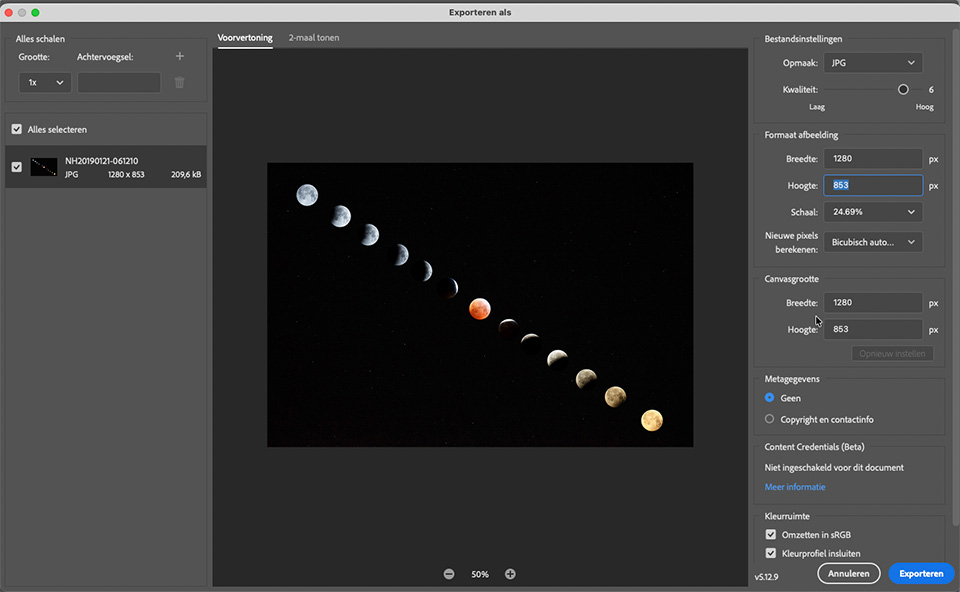This screenshot has width=960, height=592.
Task: Click the Exporteren button
Action: click(x=921, y=574)
